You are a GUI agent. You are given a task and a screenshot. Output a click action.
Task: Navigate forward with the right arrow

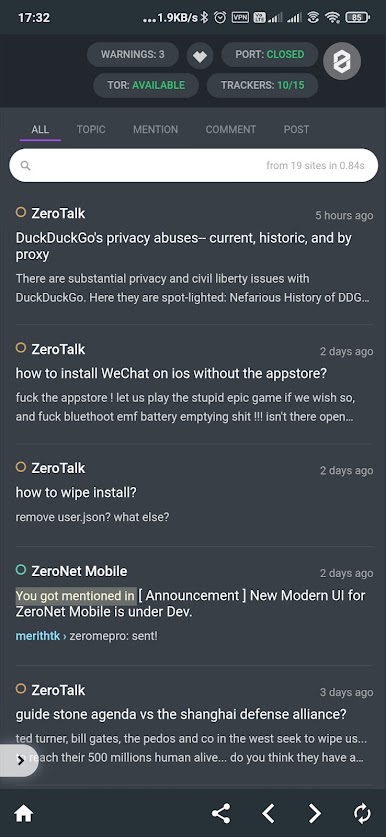[315, 814]
